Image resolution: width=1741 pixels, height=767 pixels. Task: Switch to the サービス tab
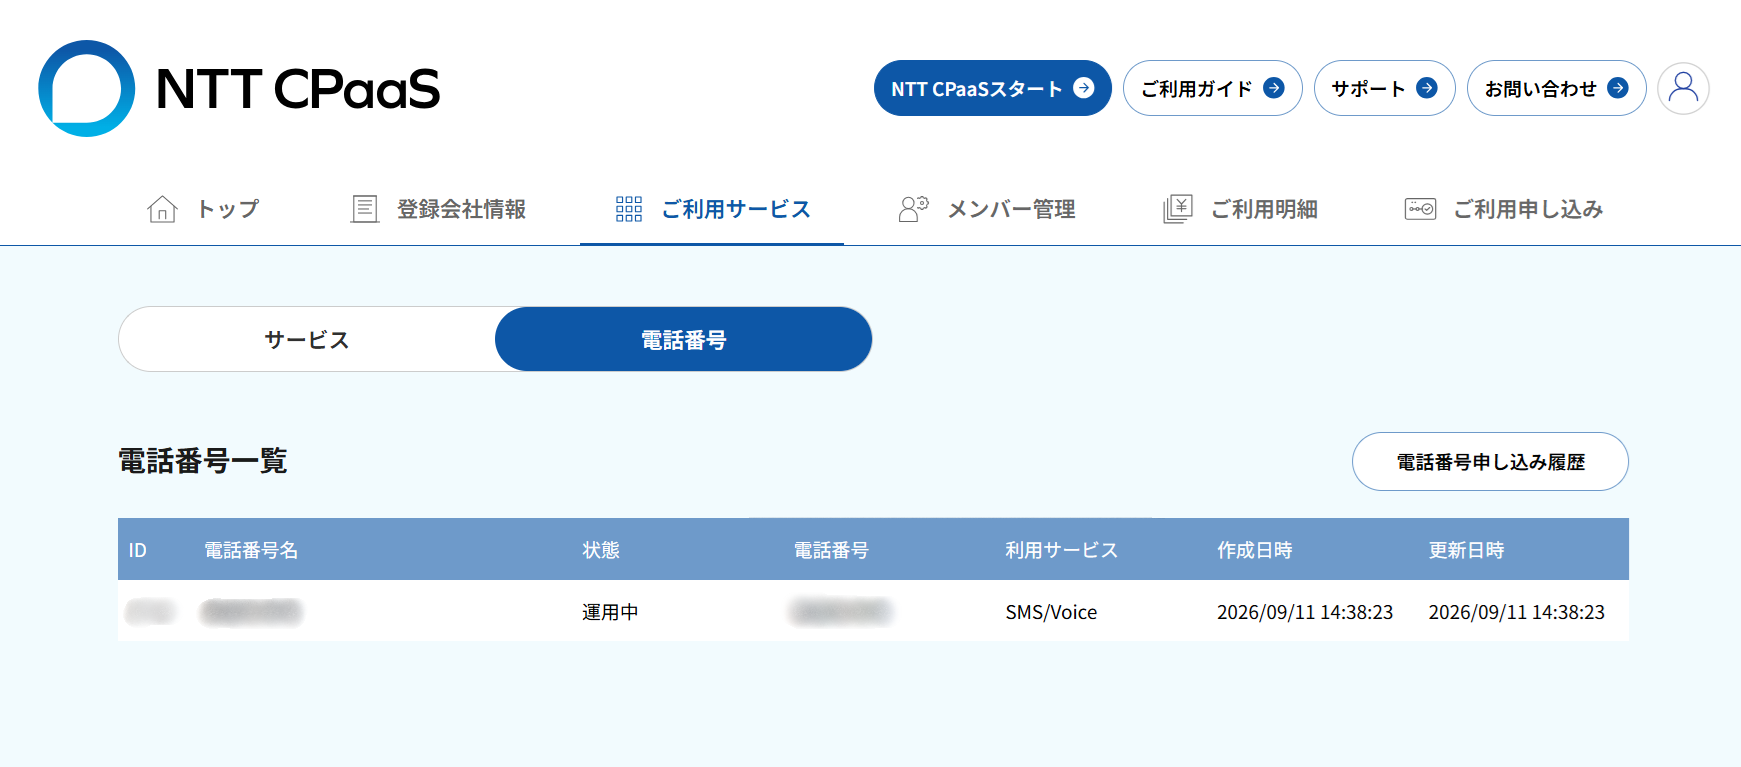[x=307, y=339]
